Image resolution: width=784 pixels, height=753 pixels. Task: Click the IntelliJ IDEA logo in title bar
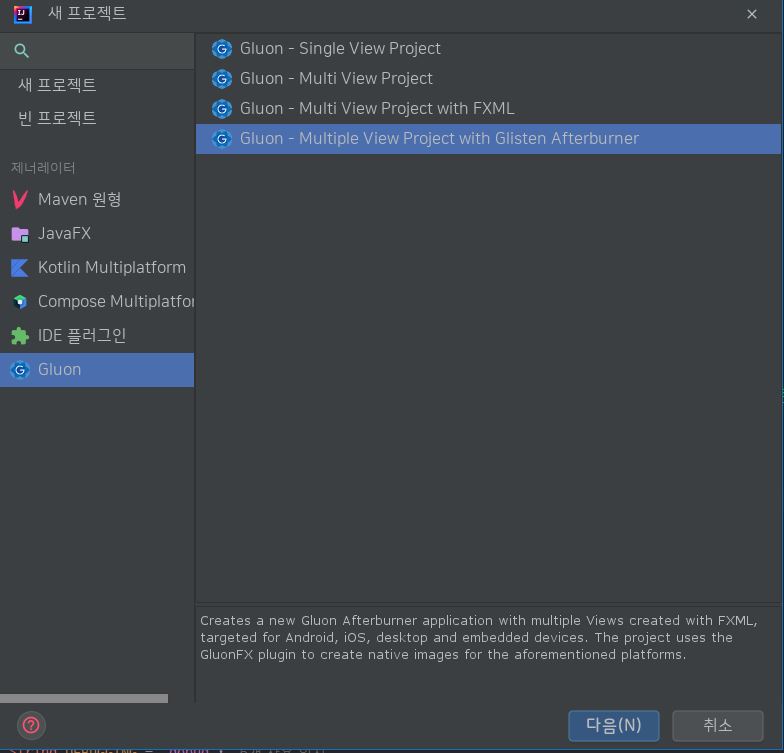[x=22, y=14]
